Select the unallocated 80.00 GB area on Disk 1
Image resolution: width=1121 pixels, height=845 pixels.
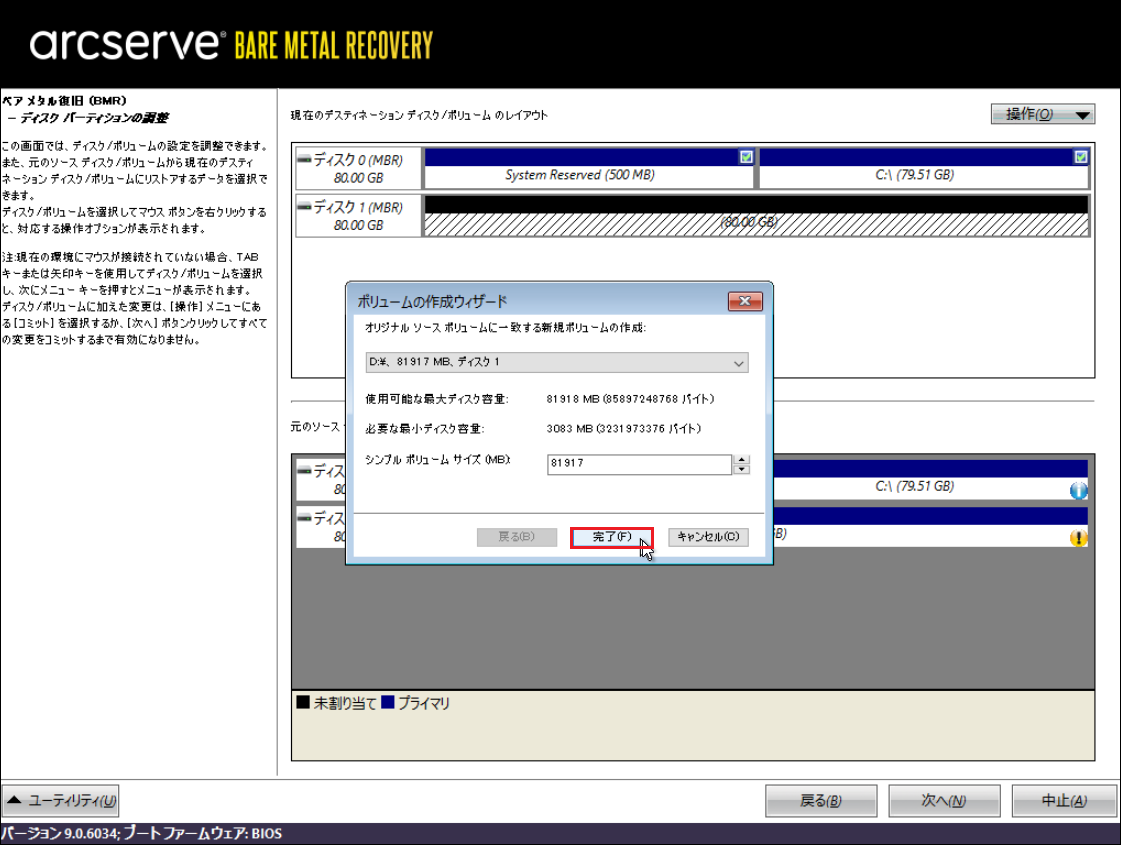click(756, 222)
